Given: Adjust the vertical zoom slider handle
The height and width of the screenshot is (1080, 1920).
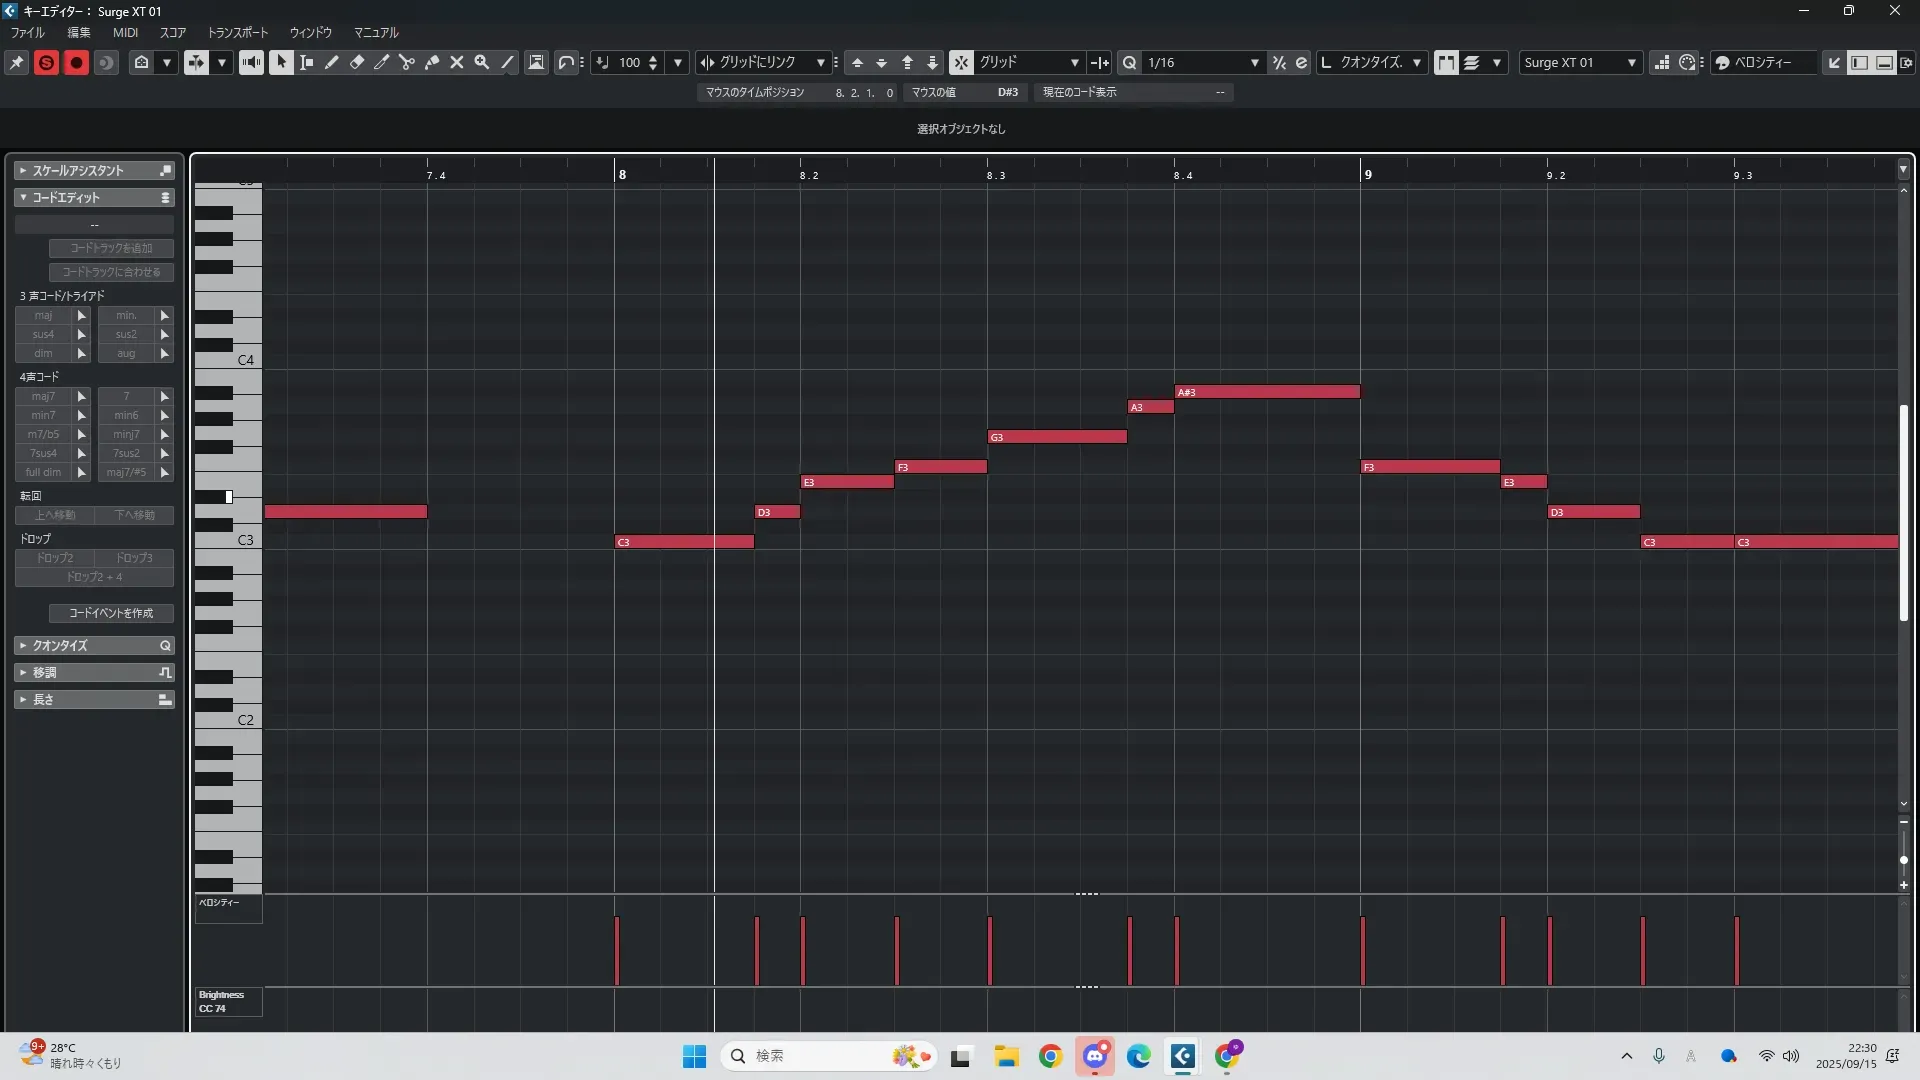Looking at the screenshot, I should pyautogui.click(x=1903, y=860).
